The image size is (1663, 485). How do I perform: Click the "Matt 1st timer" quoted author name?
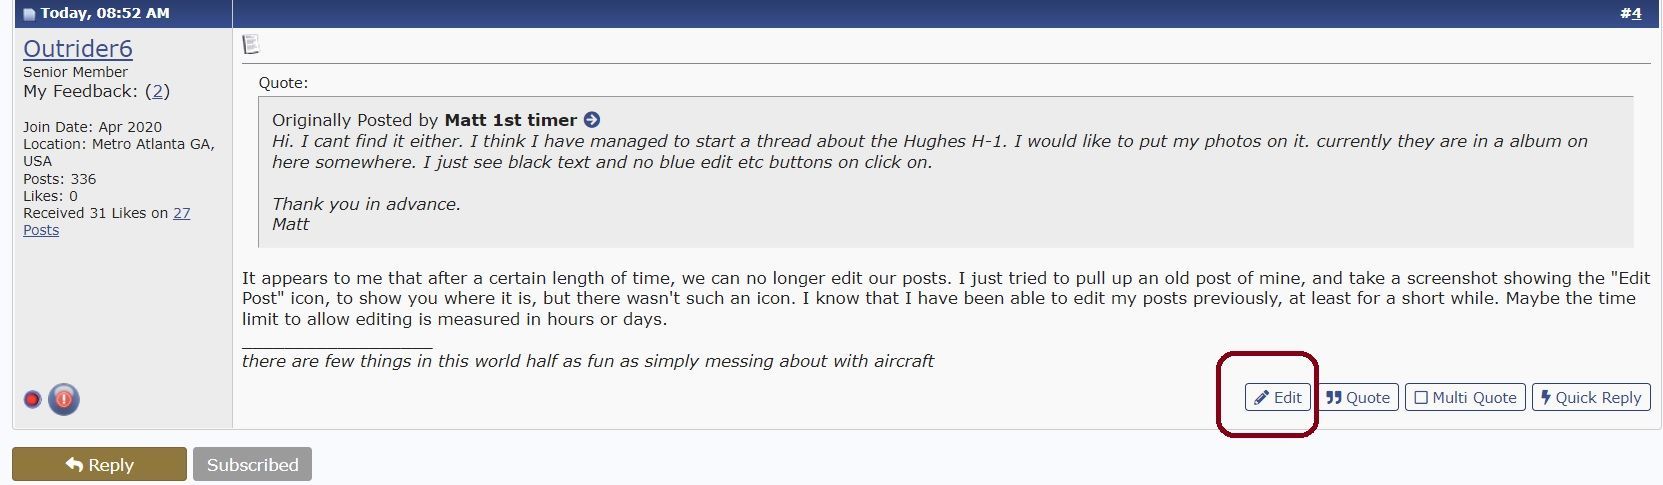coord(510,120)
